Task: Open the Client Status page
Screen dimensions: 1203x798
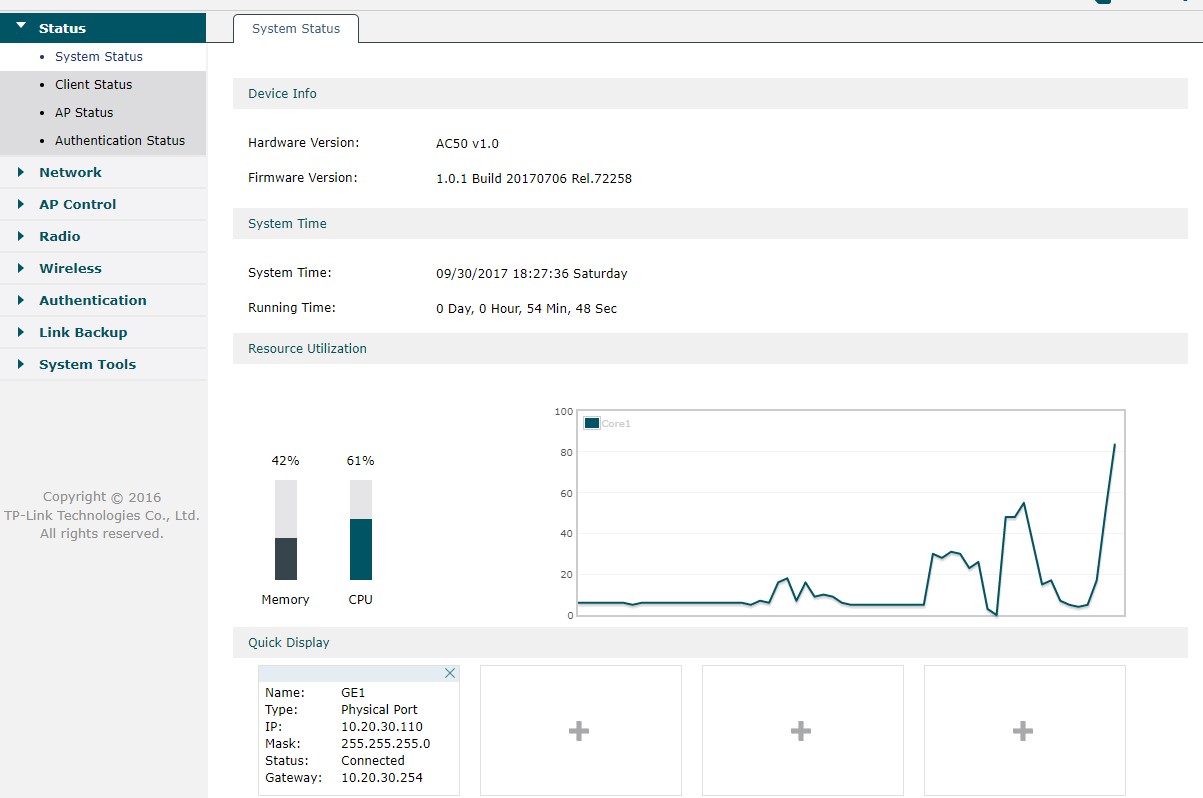Action: (x=93, y=85)
